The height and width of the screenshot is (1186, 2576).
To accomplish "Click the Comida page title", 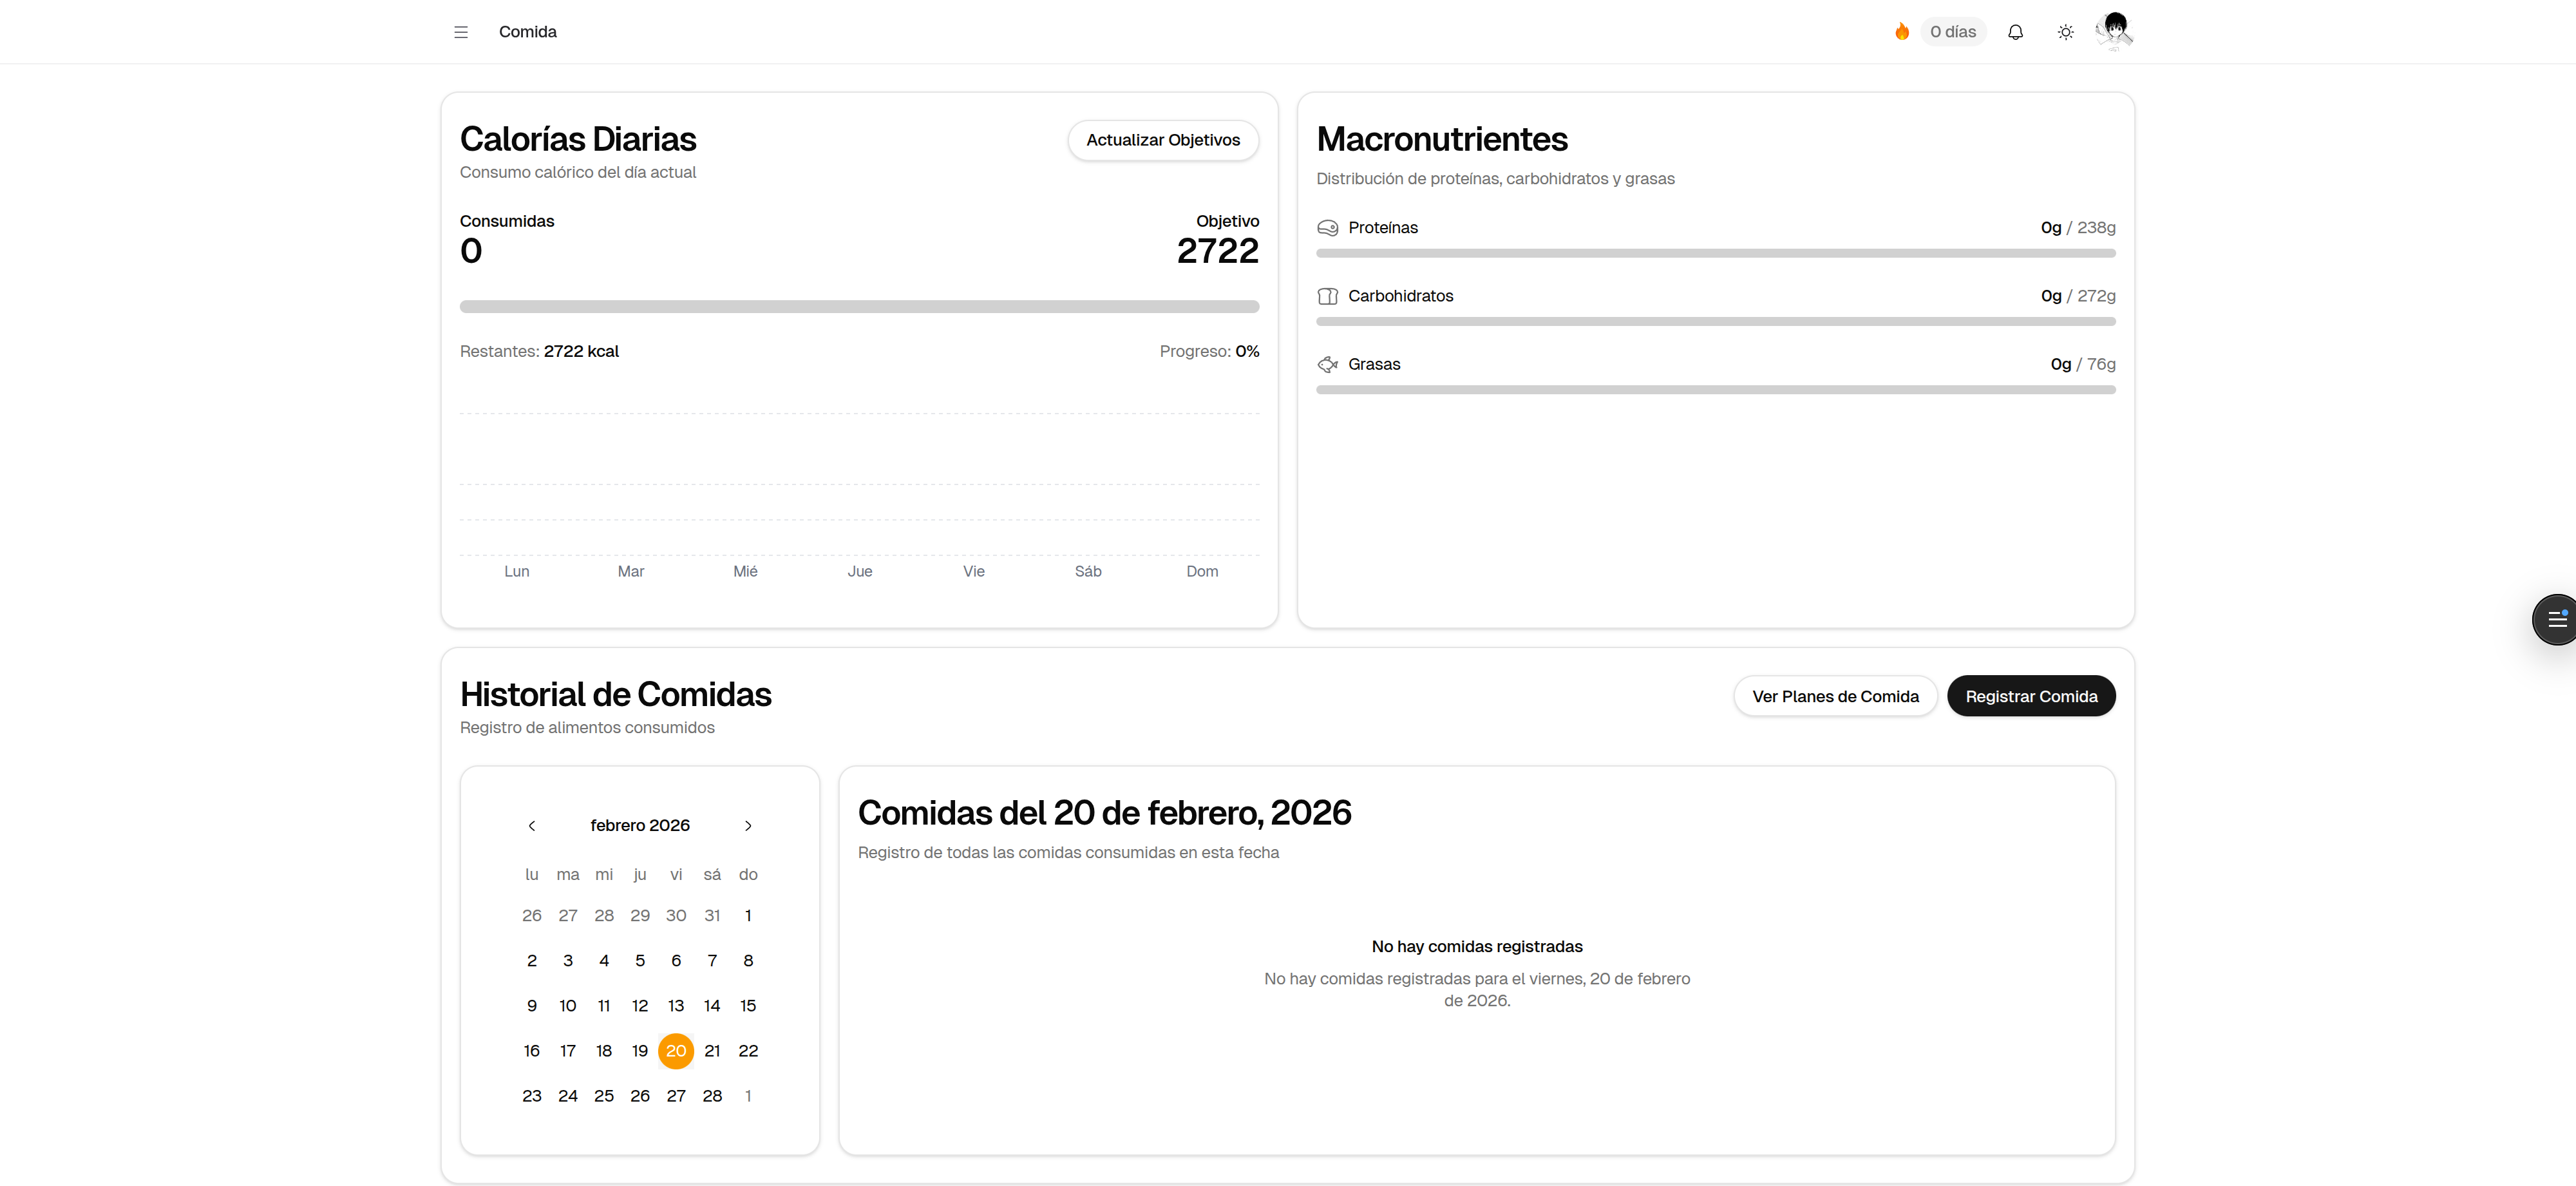I will (528, 31).
